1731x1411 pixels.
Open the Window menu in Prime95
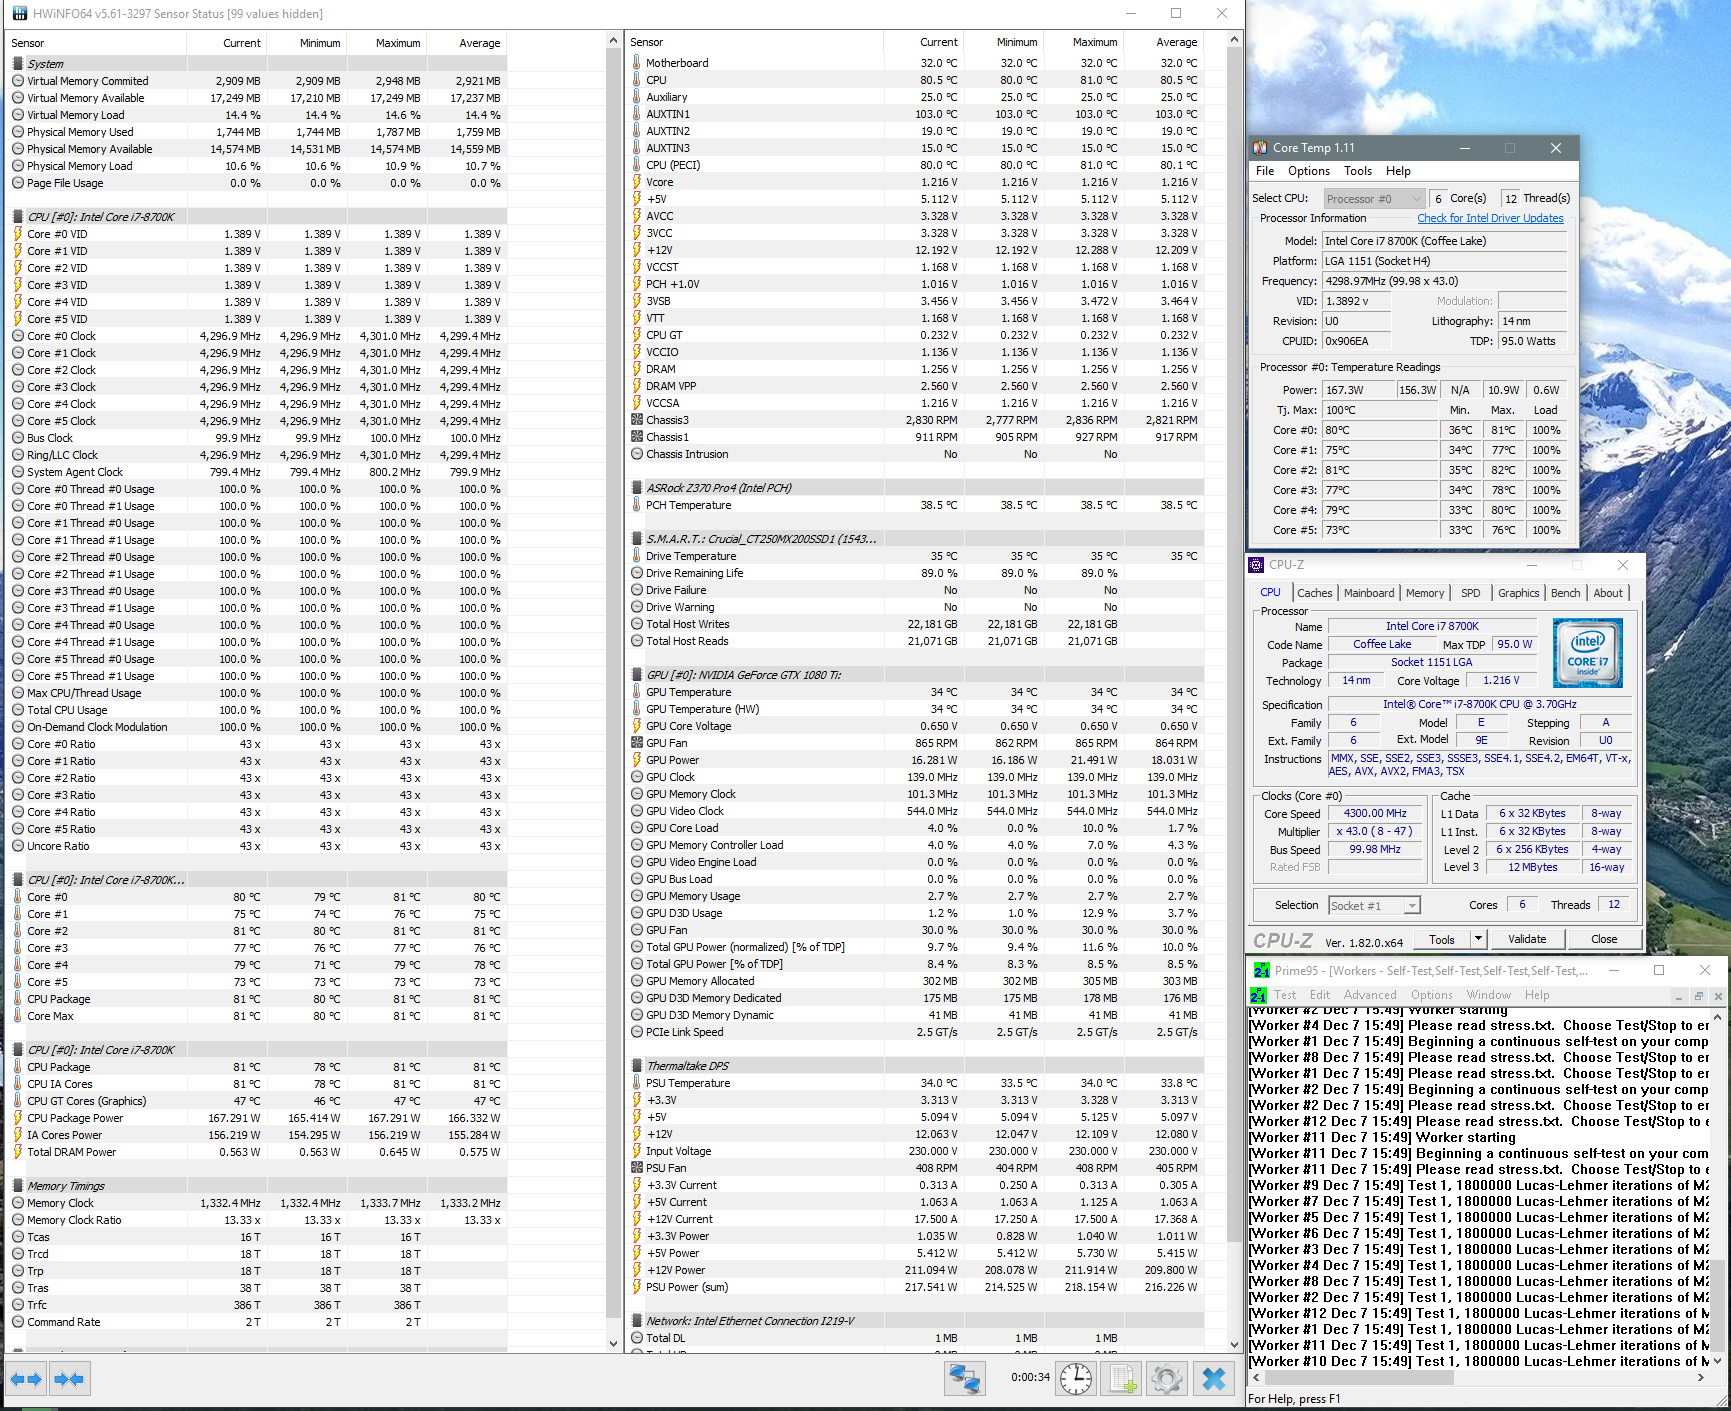tap(1489, 995)
